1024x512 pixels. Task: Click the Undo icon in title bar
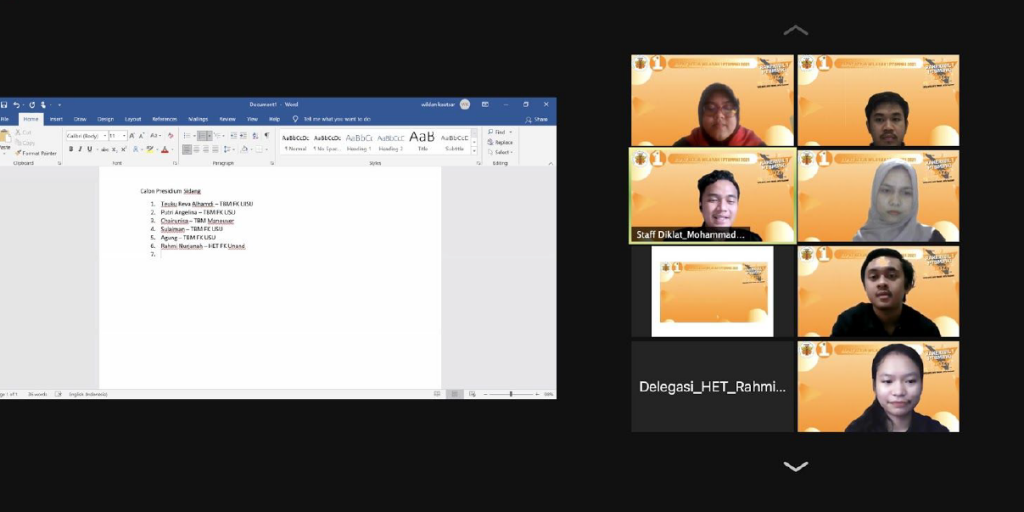click(17, 104)
